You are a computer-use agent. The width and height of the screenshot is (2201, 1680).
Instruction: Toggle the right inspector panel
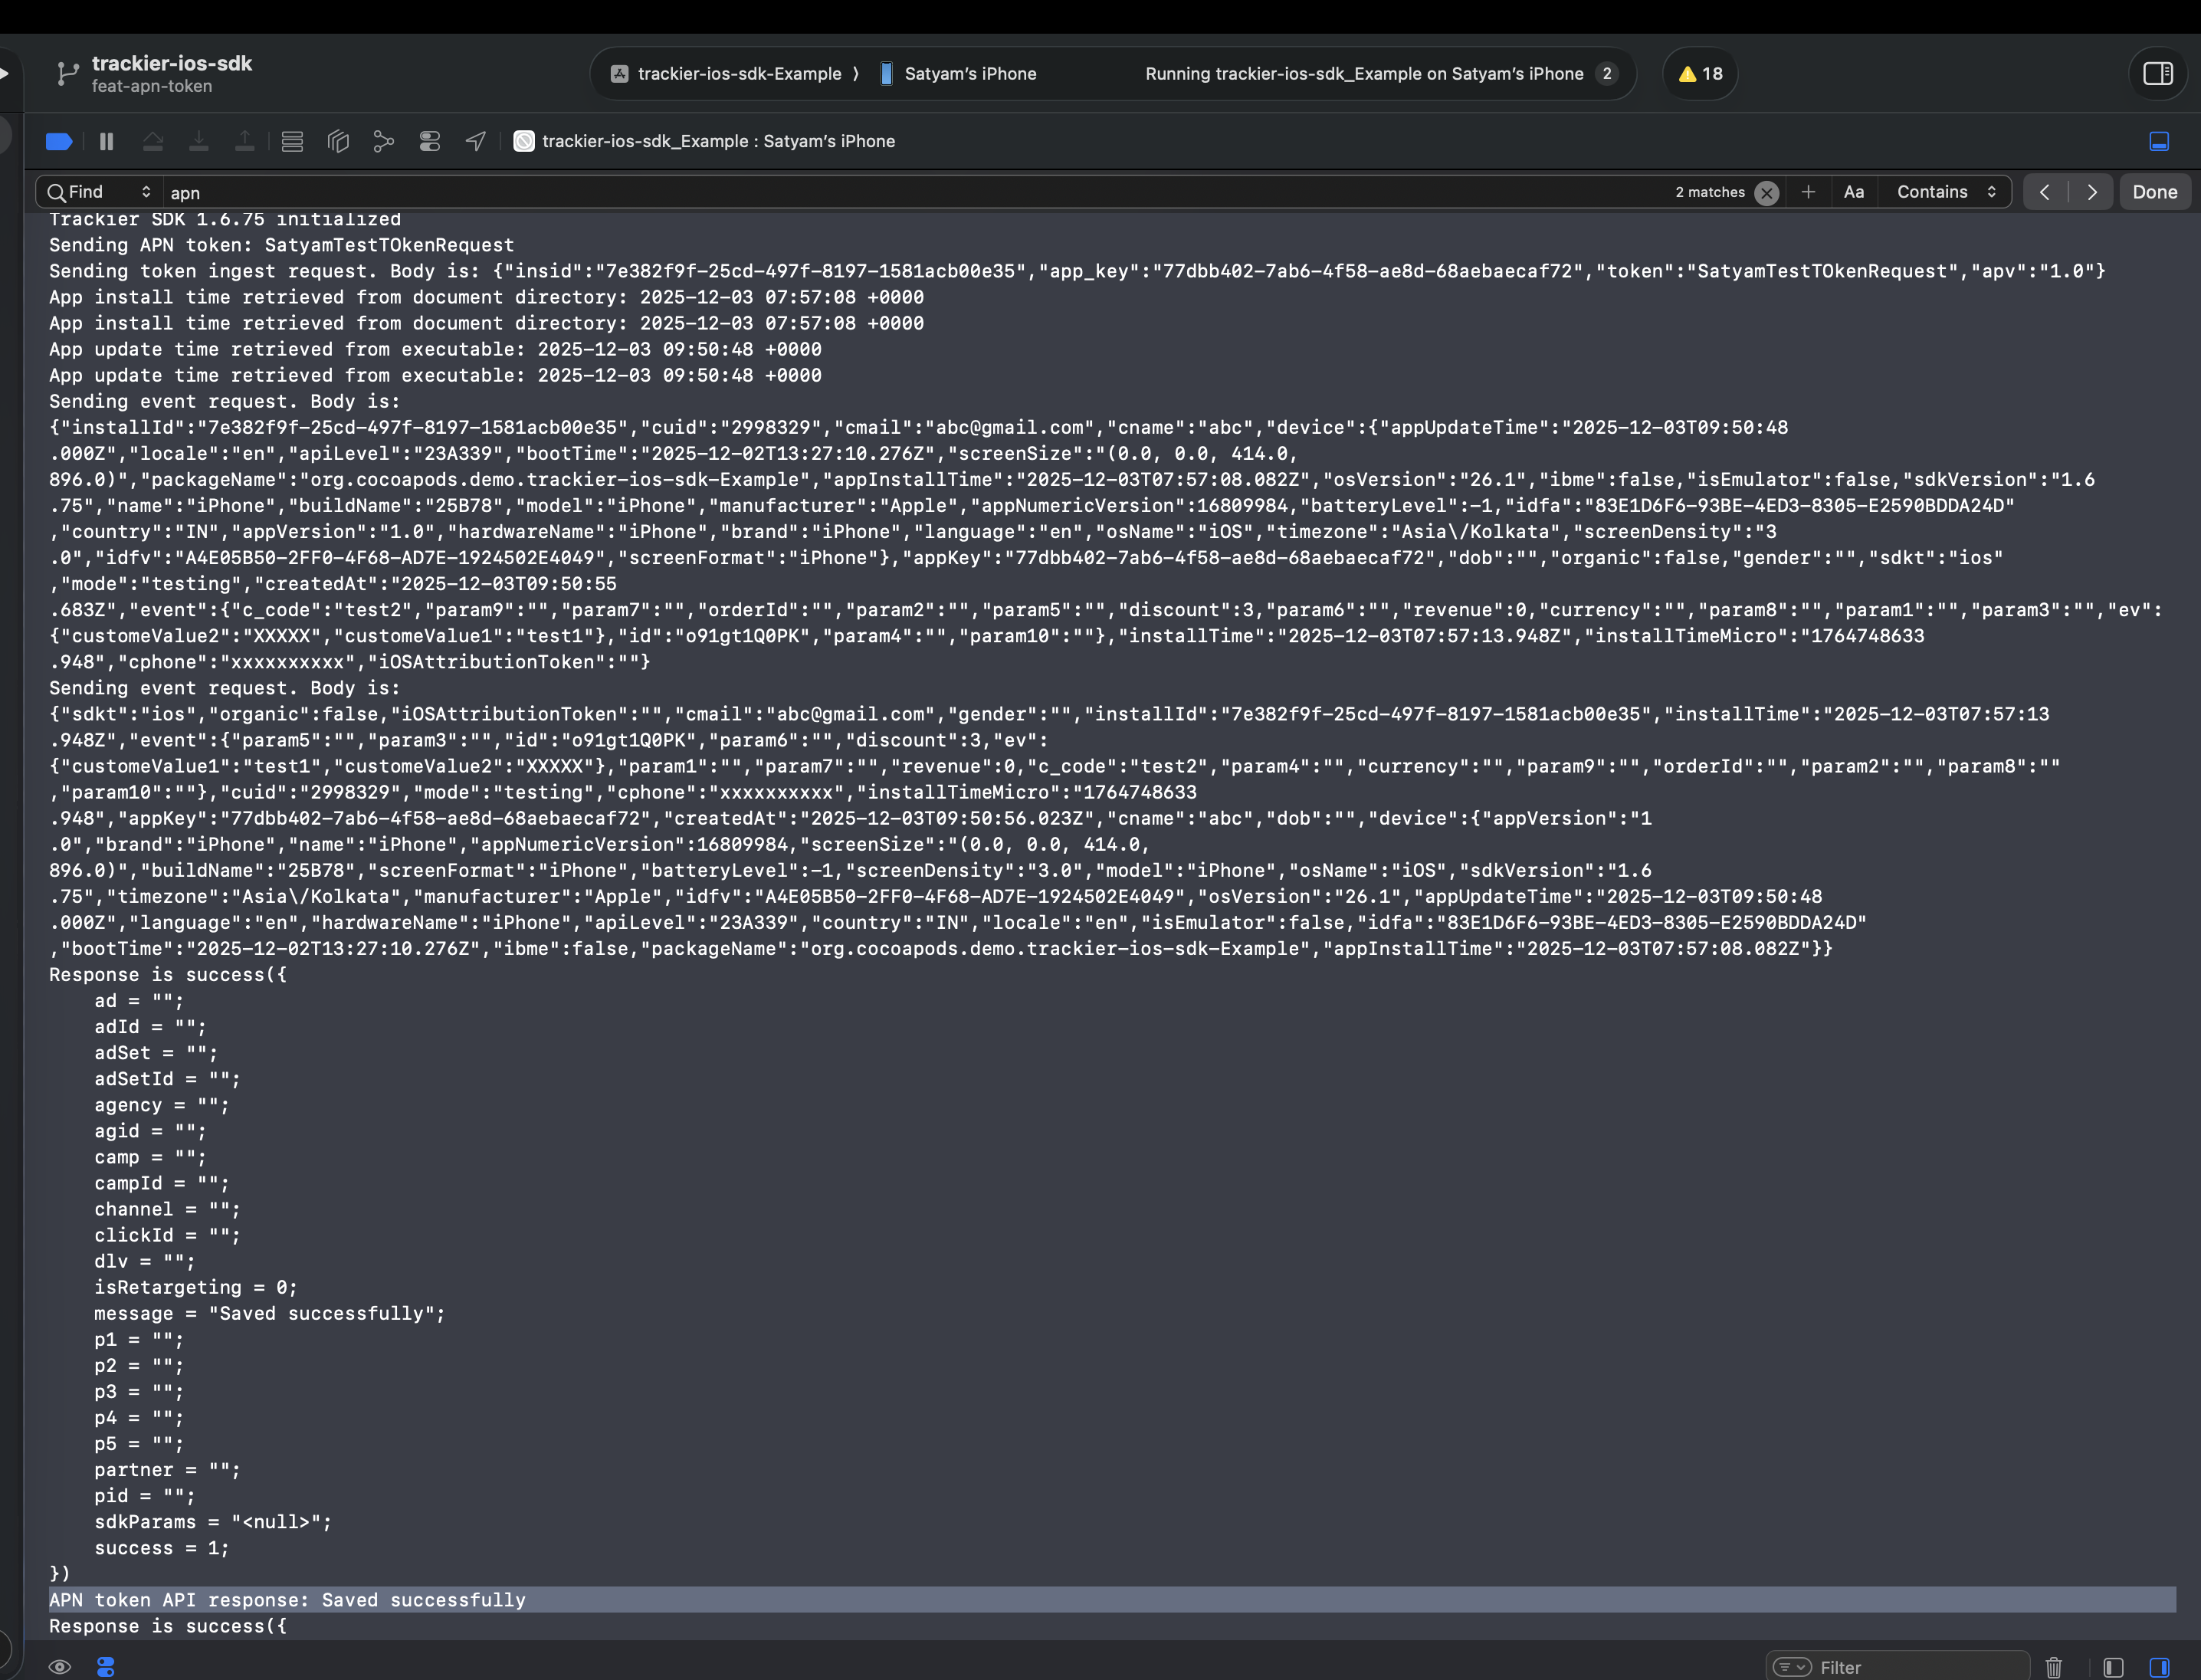(2159, 73)
